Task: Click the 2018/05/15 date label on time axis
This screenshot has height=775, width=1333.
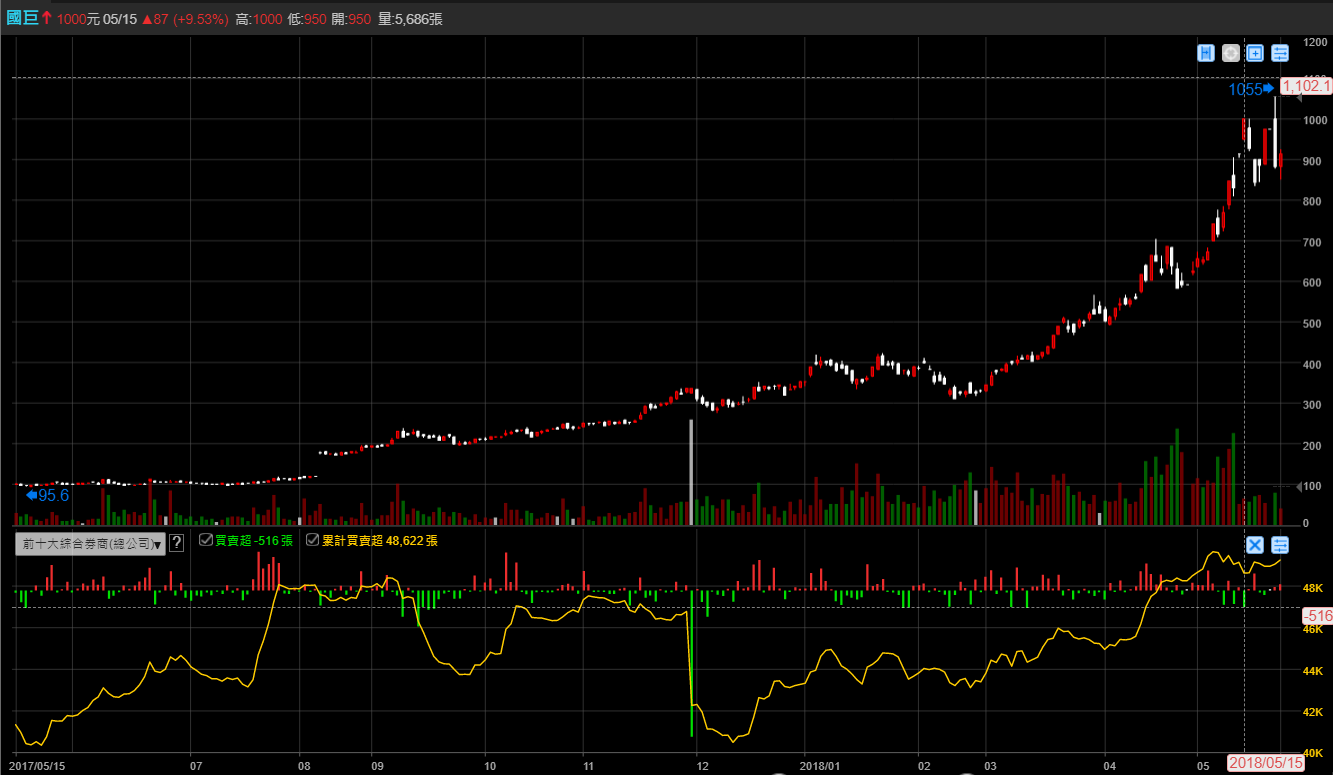Action: (1266, 763)
